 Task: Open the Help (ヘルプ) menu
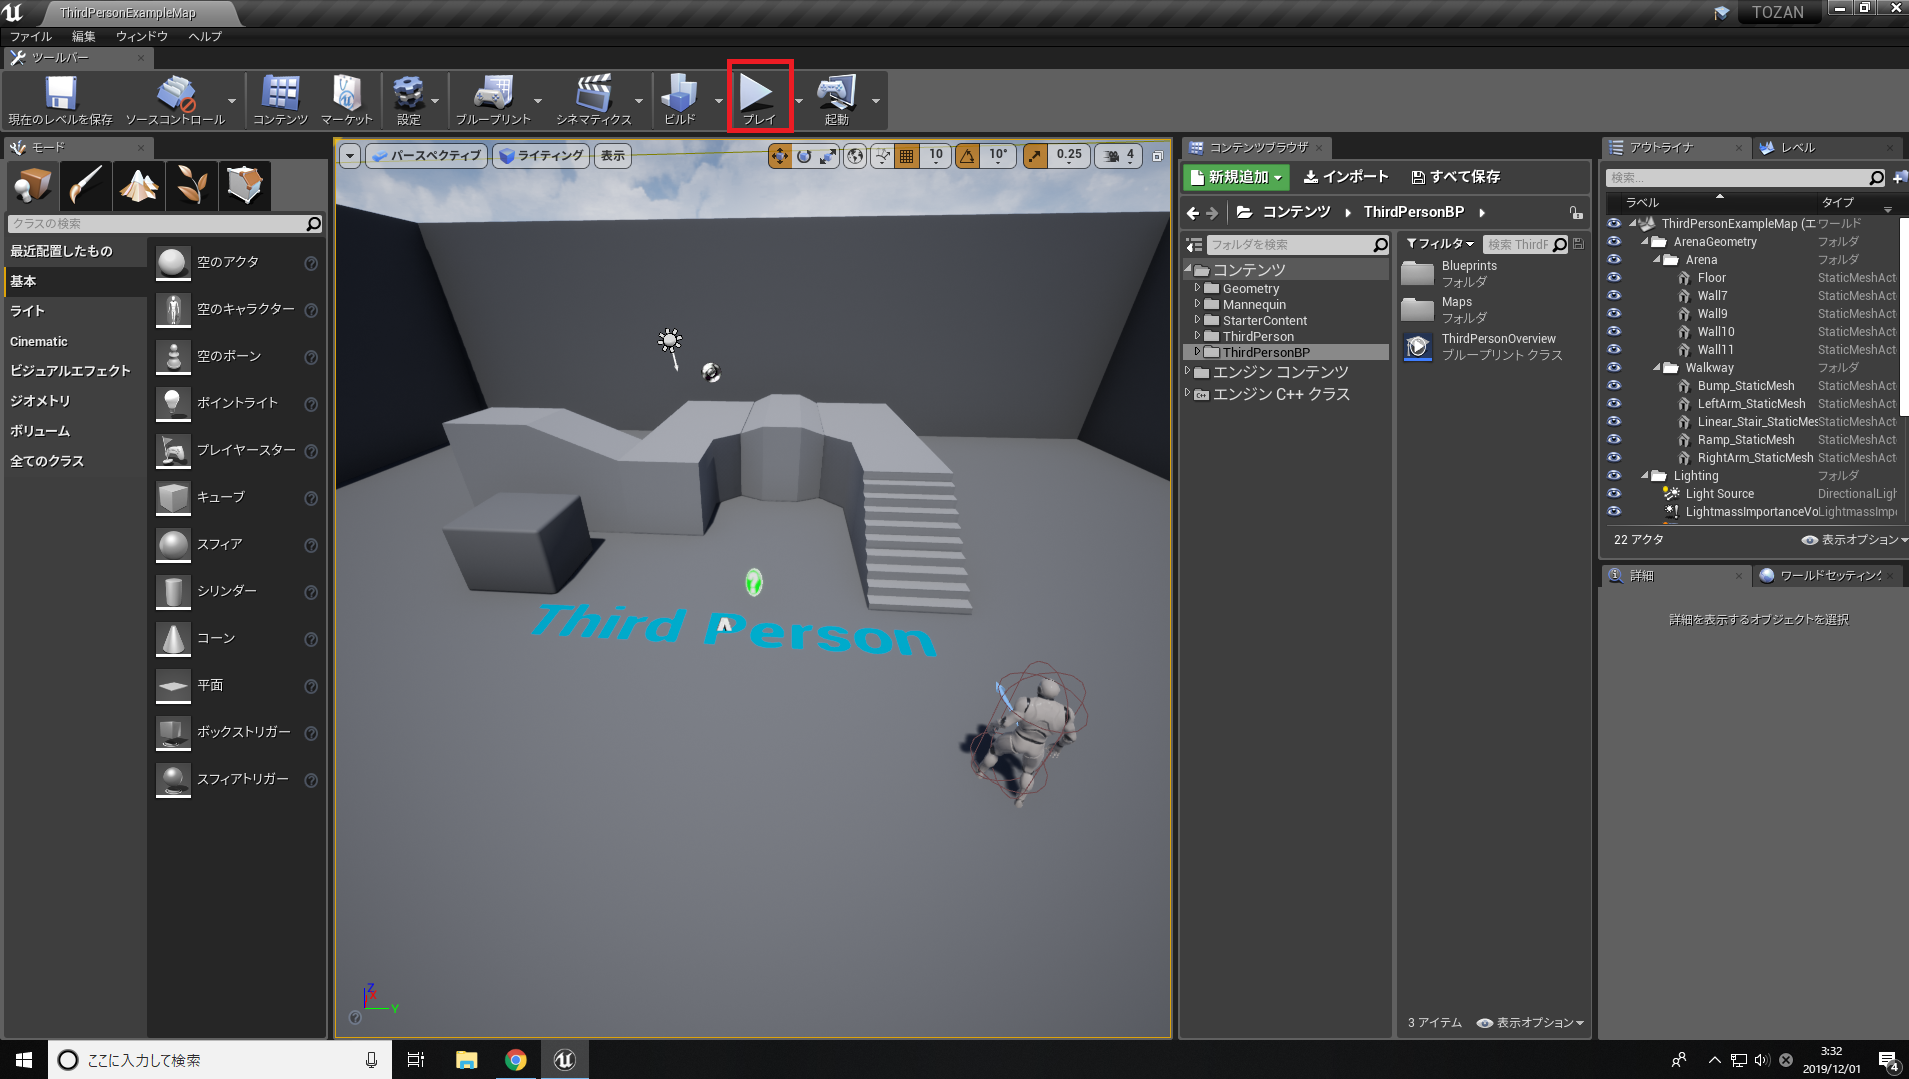[205, 36]
